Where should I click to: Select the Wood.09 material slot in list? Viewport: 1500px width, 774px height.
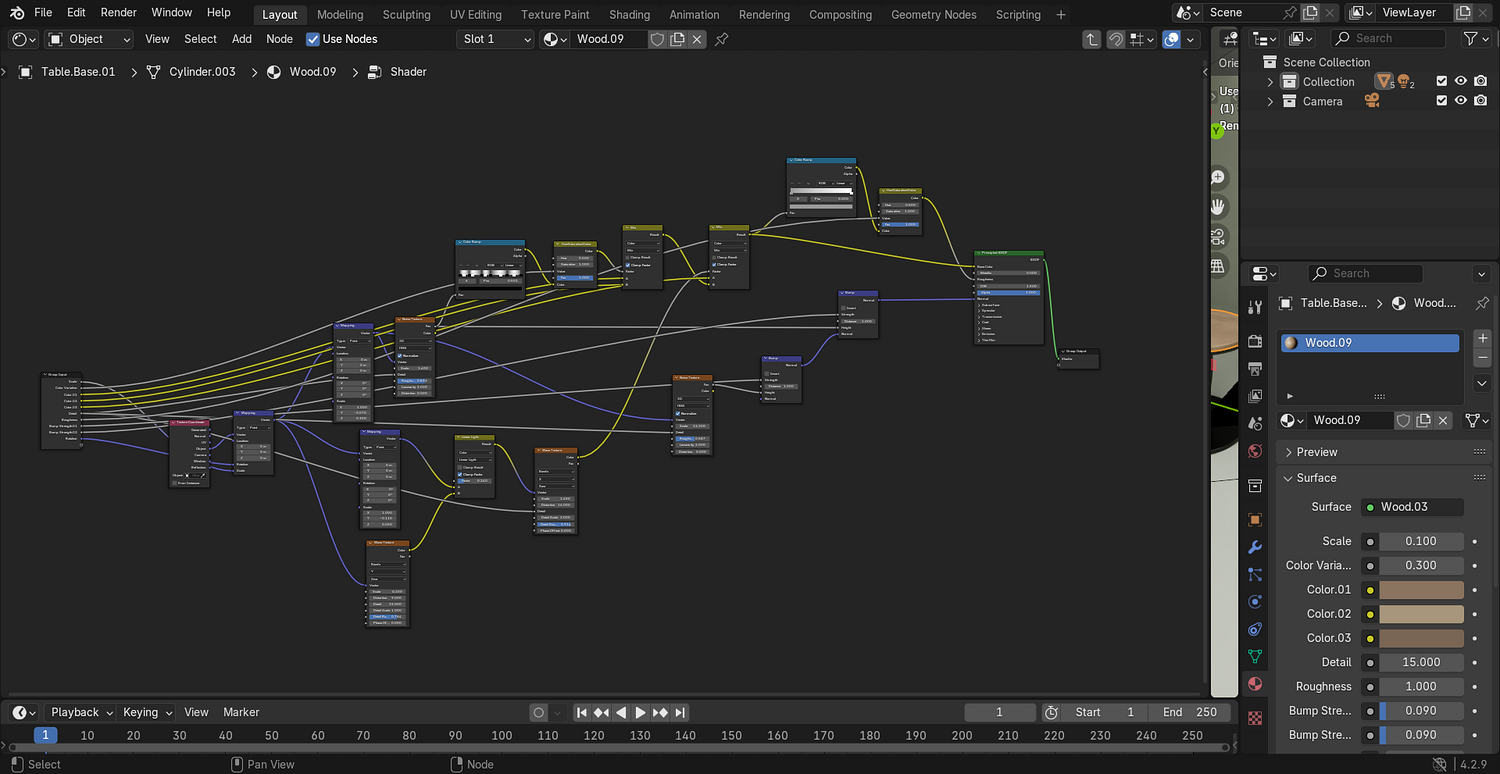point(1369,342)
